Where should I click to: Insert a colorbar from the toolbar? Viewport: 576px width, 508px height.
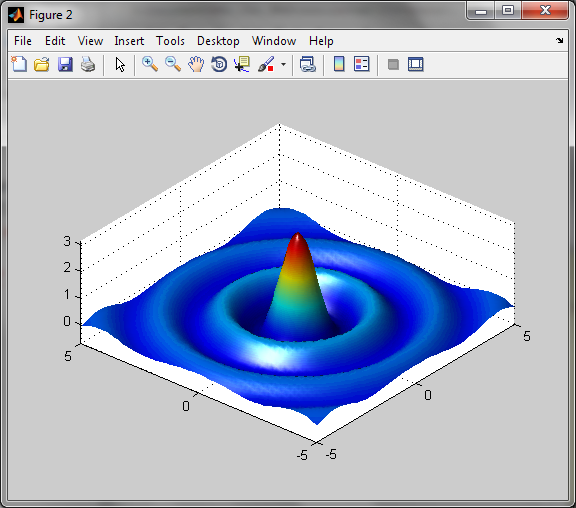coord(339,64)
